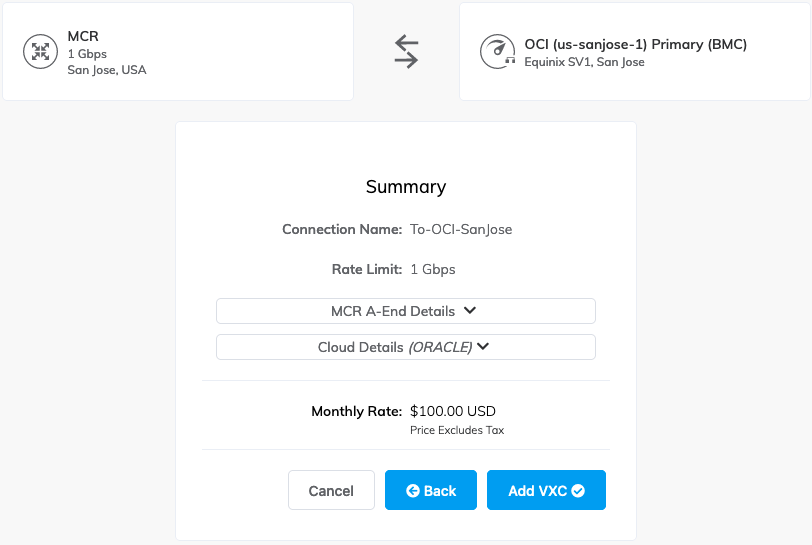Click the MCR router icon
The image size is (812, 545).
point(41,52)
